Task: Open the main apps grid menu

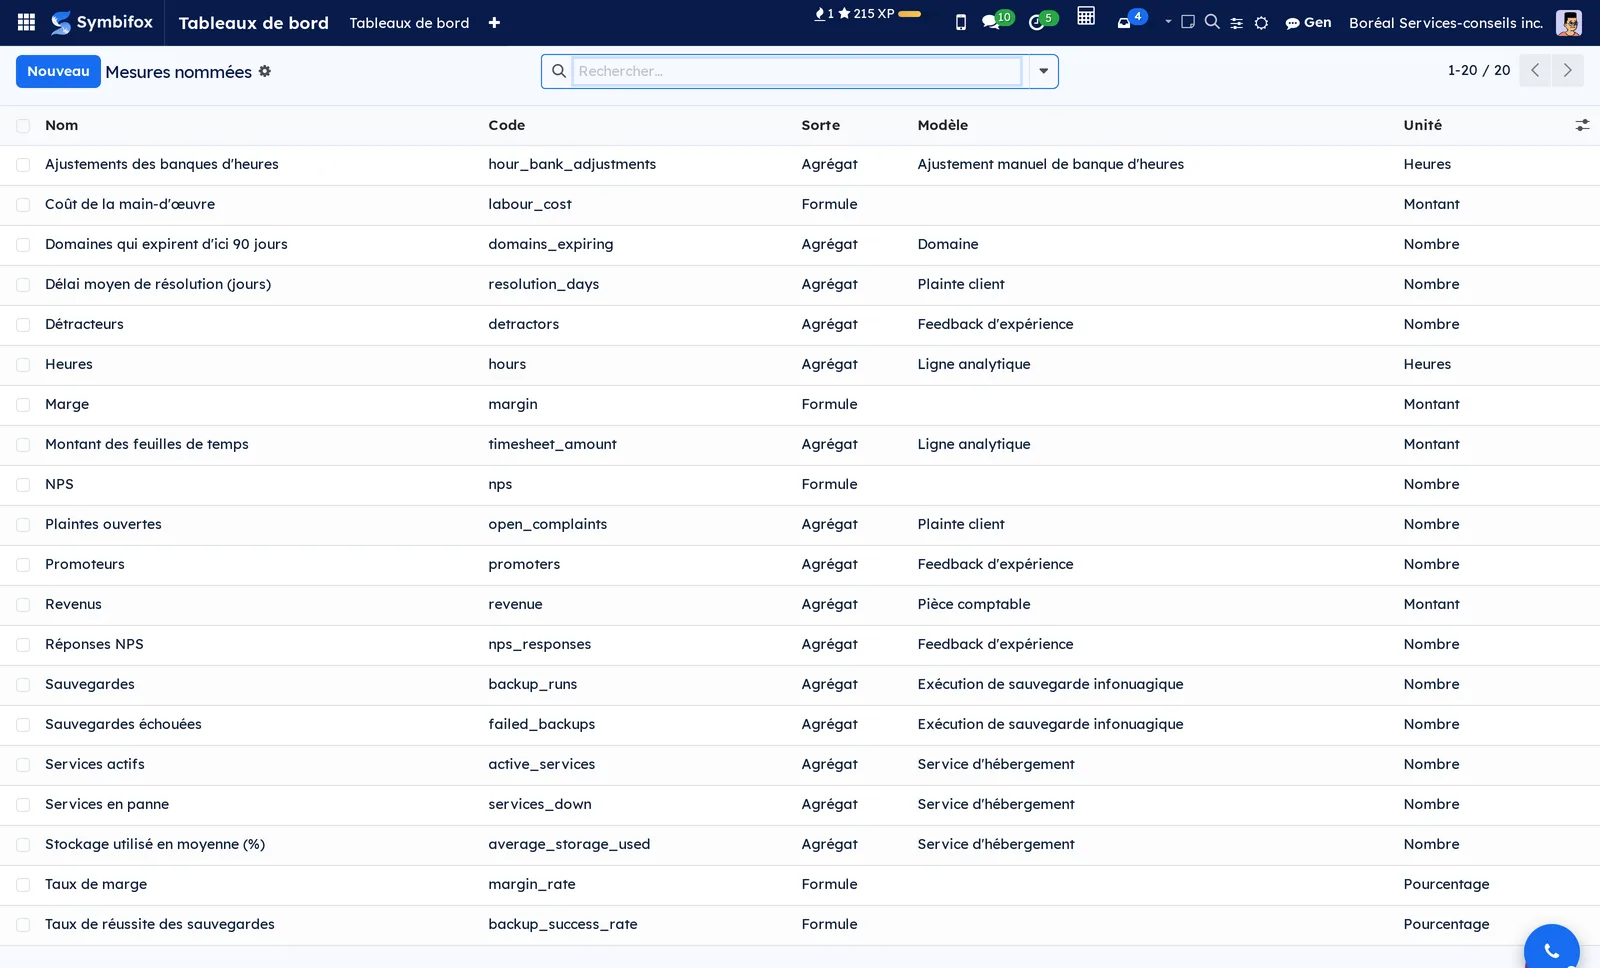Action: [x=26, y=22]
